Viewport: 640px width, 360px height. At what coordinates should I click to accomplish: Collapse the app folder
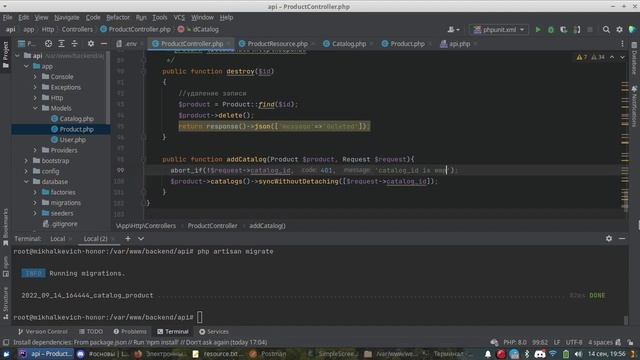point(26,66)
